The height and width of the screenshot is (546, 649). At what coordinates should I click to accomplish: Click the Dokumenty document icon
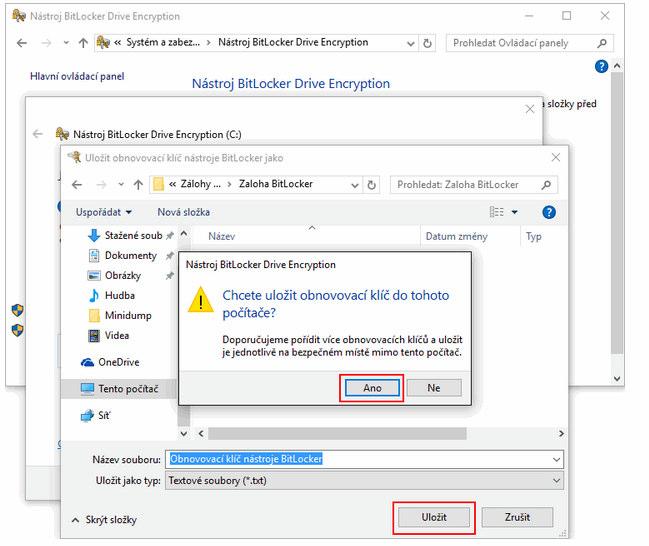click(x=94, y=255)
